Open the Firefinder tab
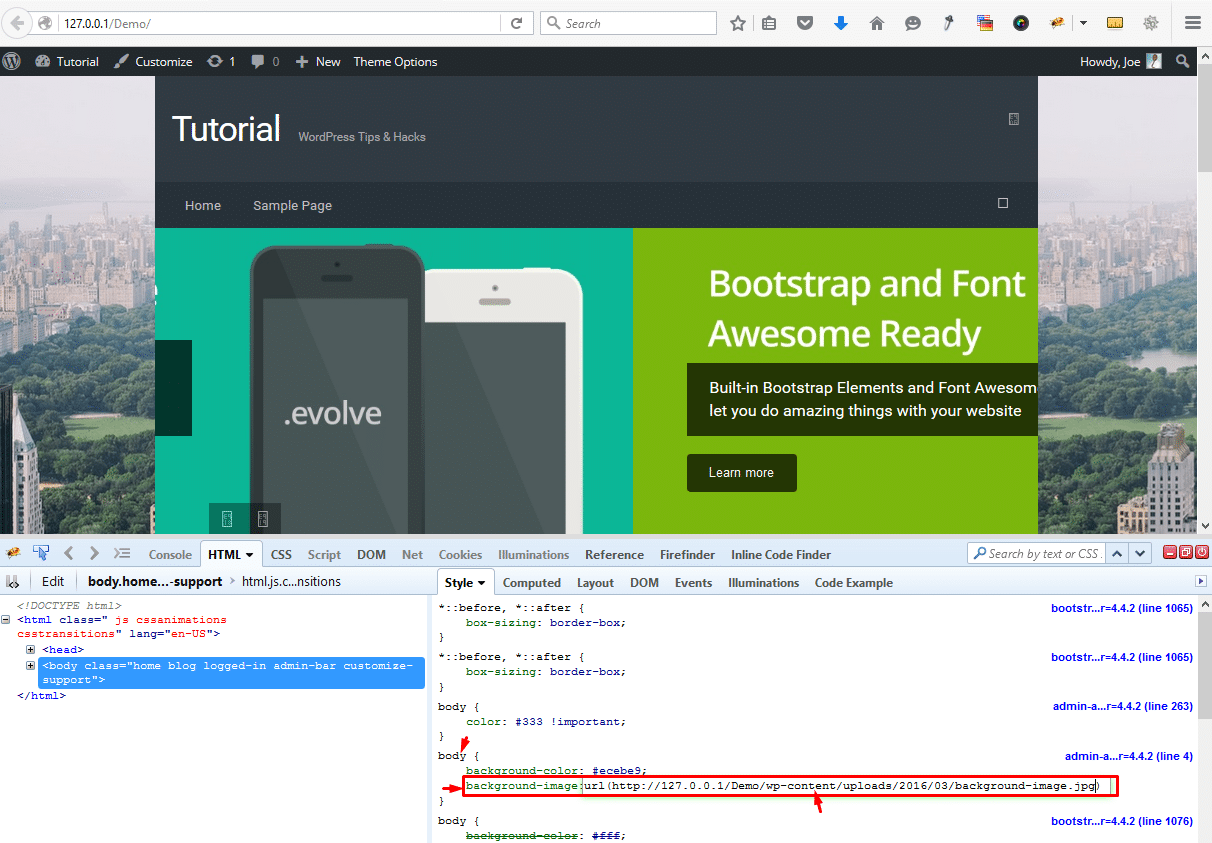1212x843 pixels. coord(688,555)
